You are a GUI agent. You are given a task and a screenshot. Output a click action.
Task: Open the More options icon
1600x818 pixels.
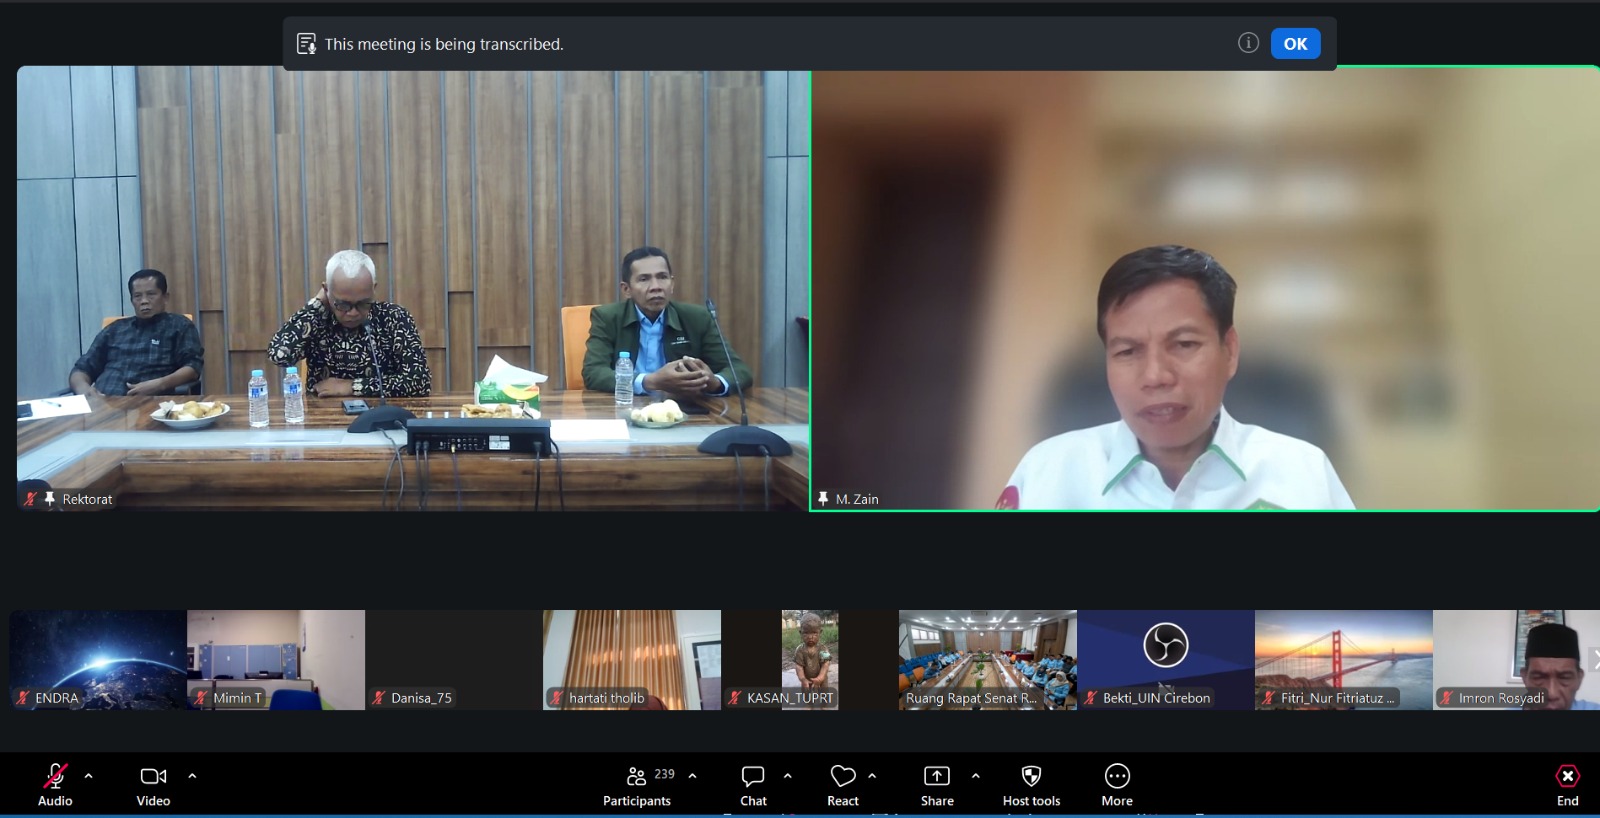tap(1117, 776)
